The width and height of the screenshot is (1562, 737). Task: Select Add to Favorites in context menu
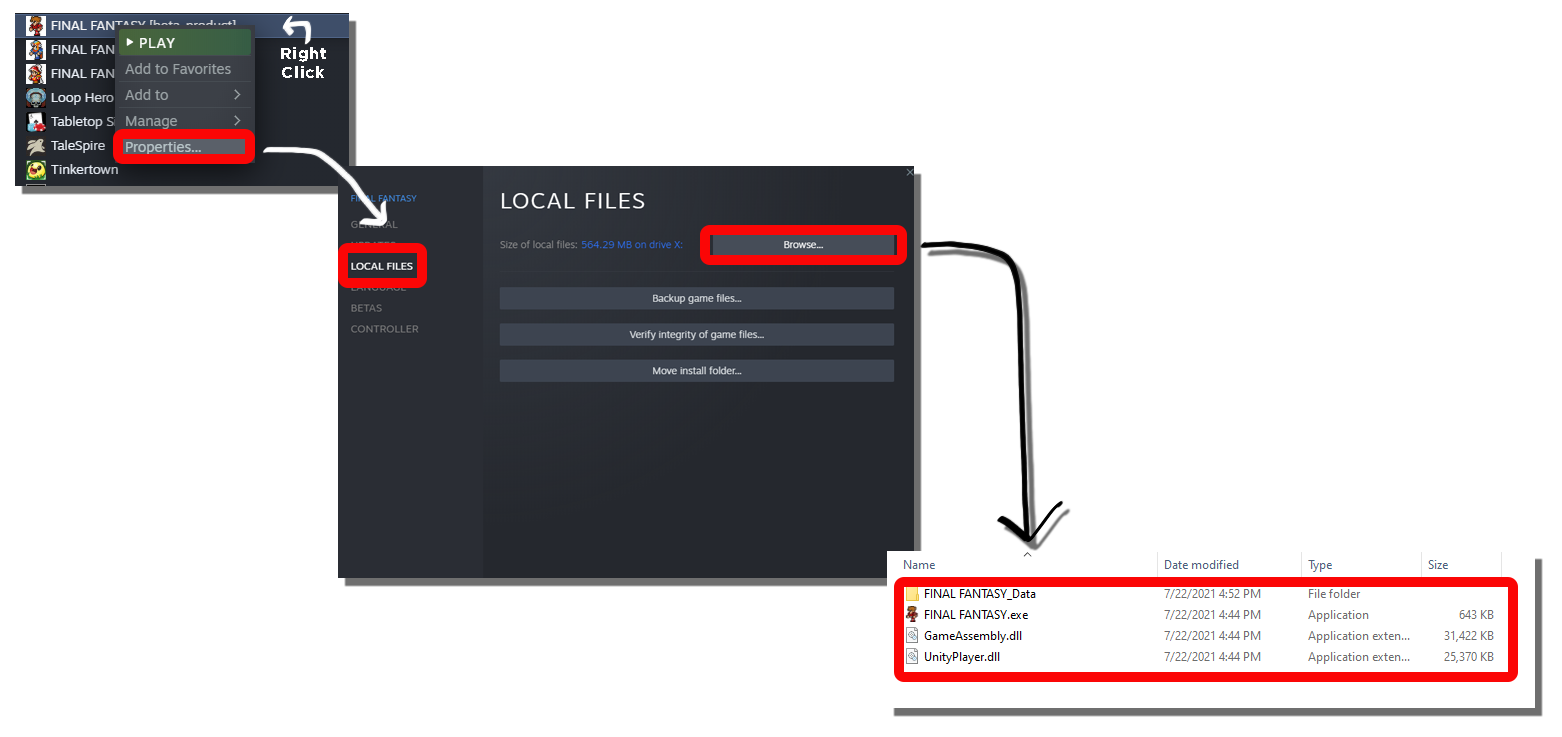pos(178,69)
